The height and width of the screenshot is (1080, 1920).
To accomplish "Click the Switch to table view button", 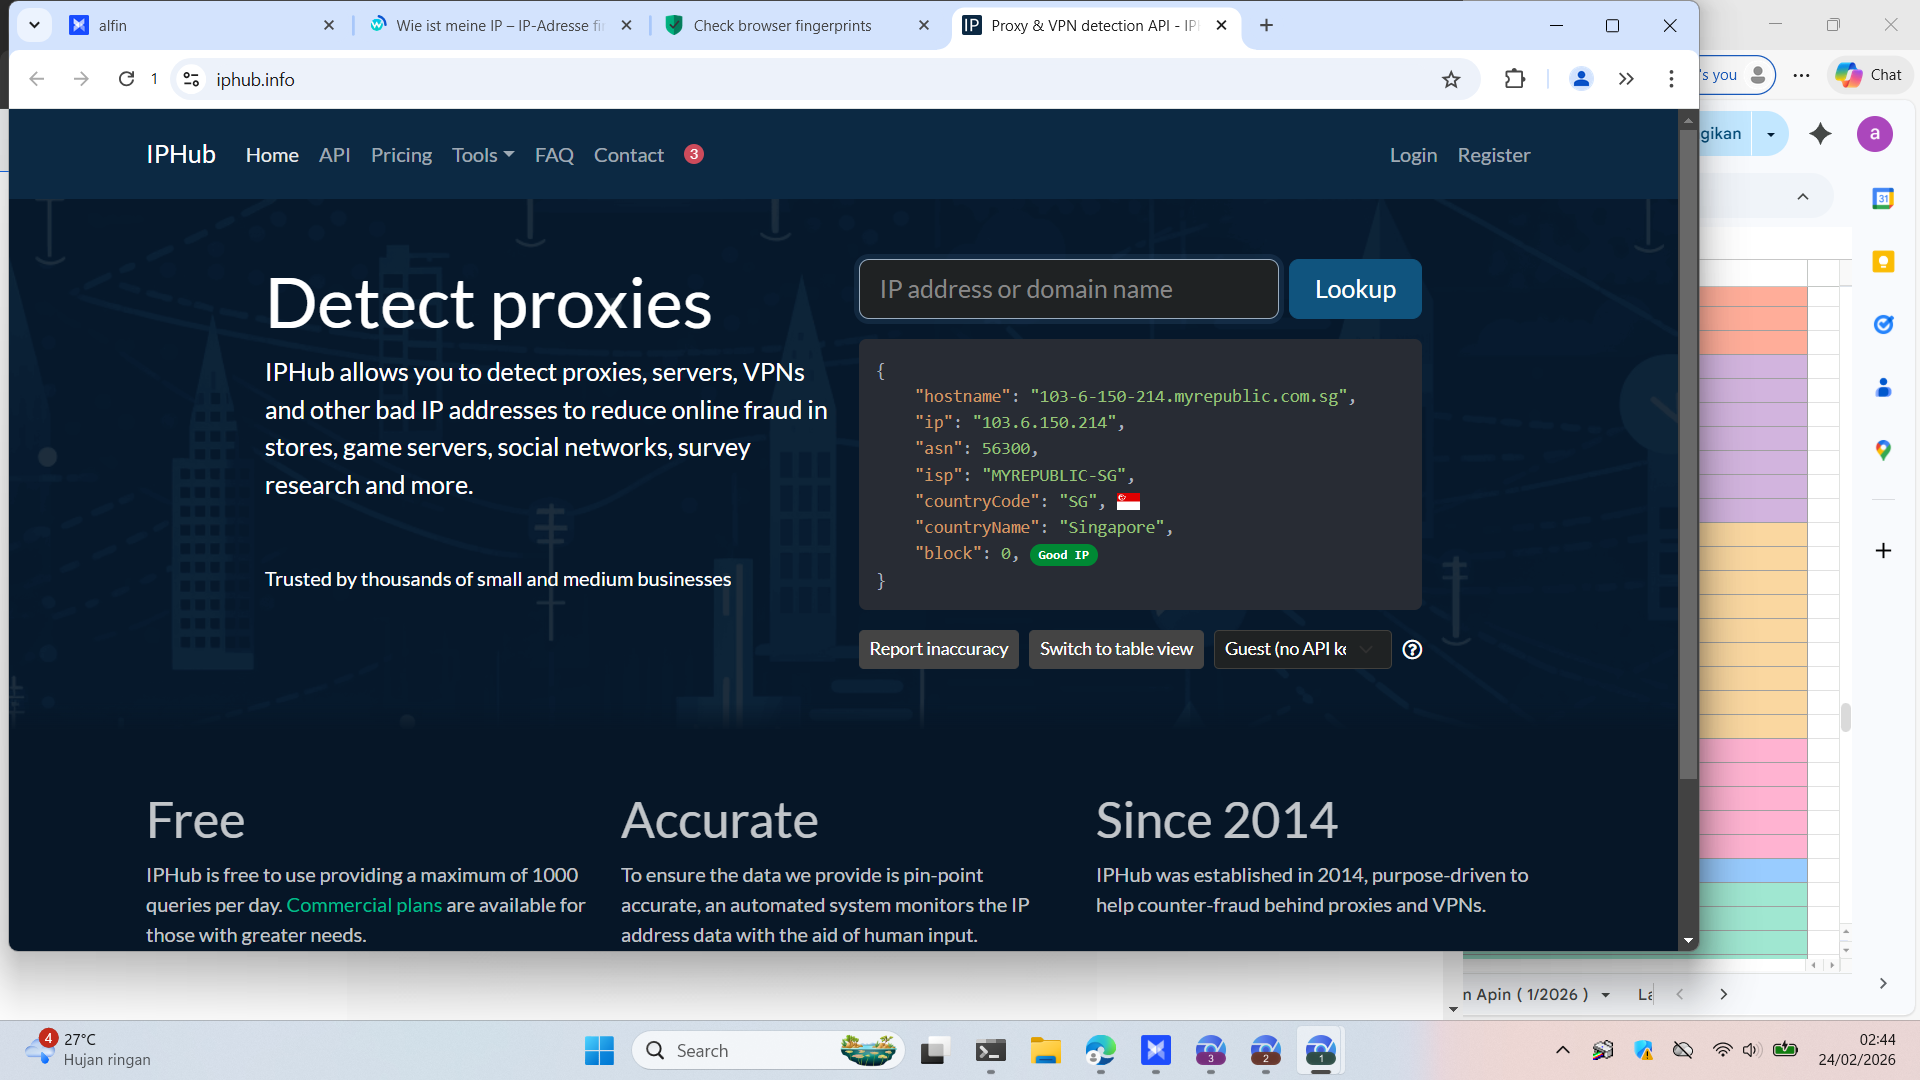I will tap(1116, 649).
